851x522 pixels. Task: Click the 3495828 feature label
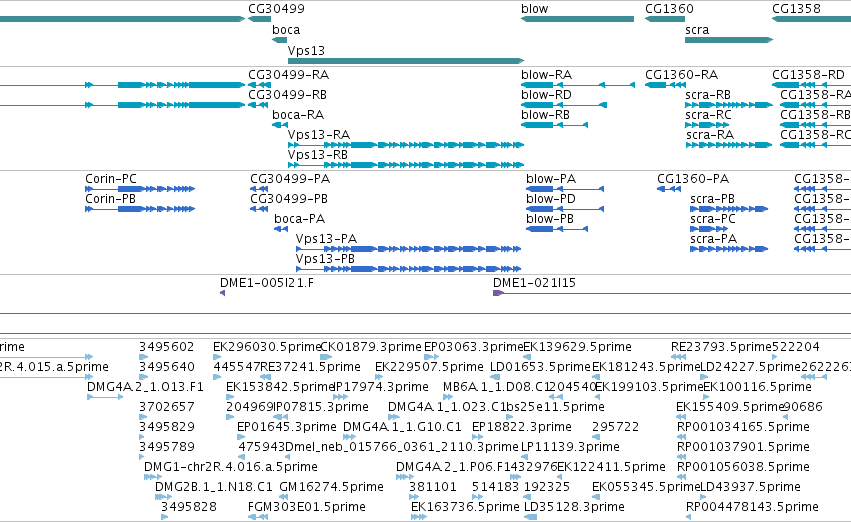188,507
